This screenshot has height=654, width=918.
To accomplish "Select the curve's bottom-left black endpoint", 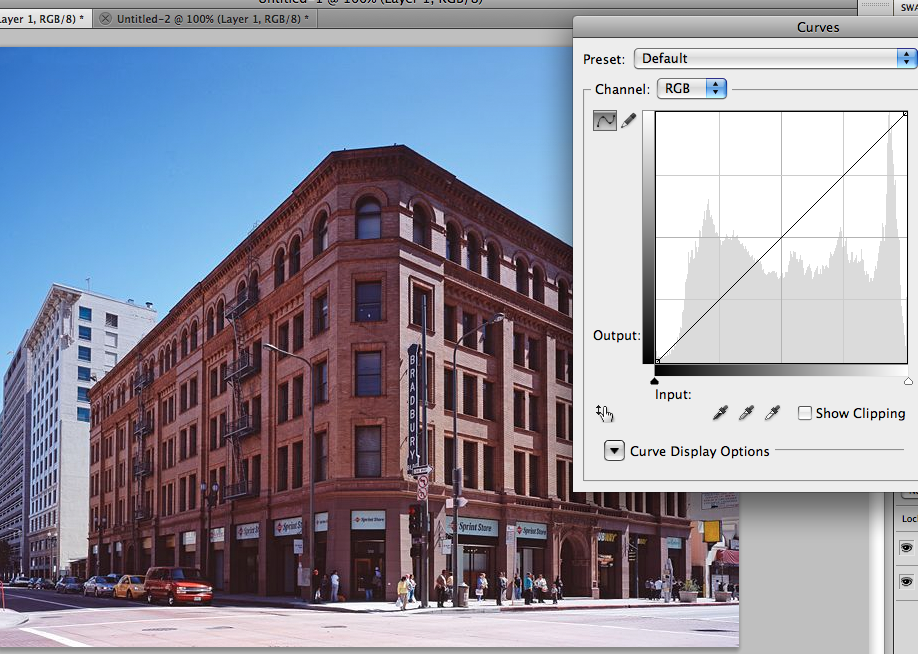I will (657, 361).
